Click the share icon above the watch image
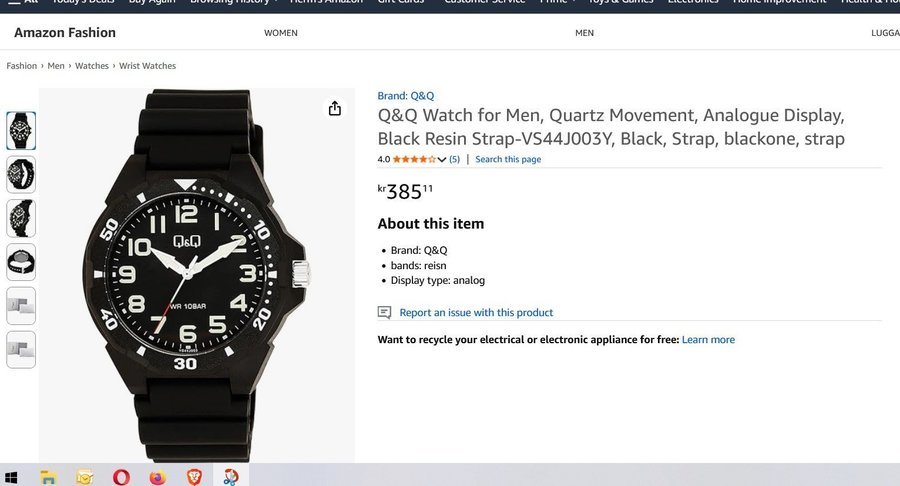 point(335,109)
